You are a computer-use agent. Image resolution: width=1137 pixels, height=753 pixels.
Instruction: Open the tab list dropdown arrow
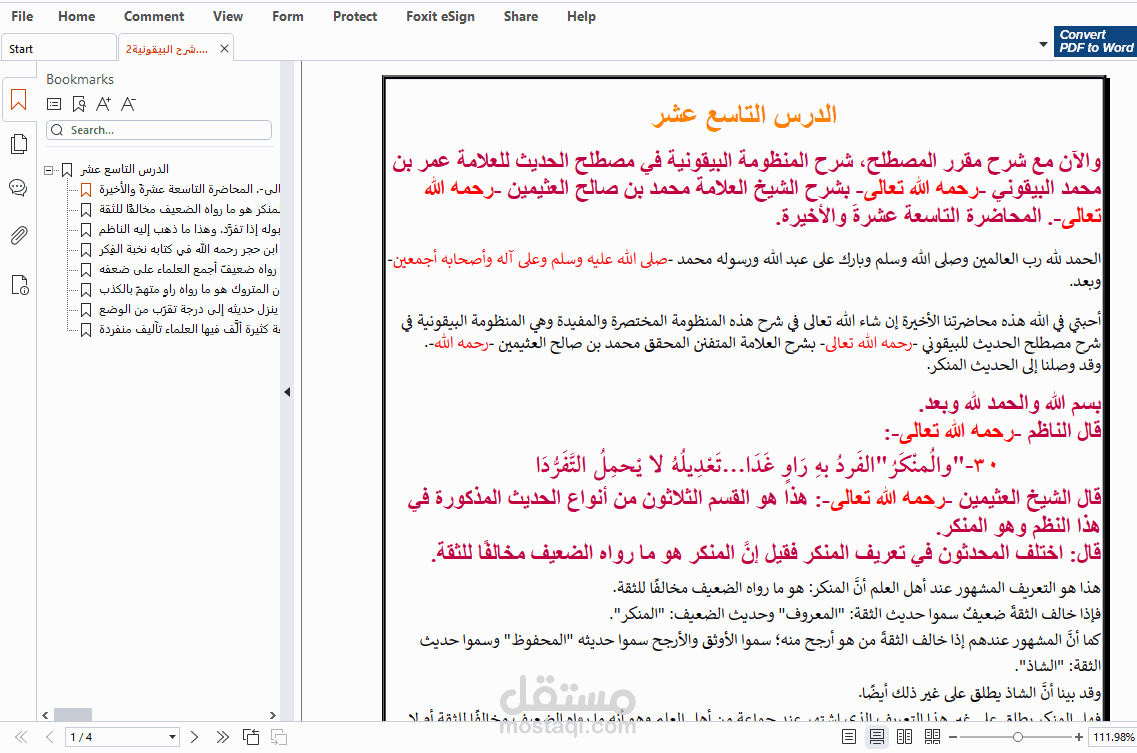tap(1043, 45)
